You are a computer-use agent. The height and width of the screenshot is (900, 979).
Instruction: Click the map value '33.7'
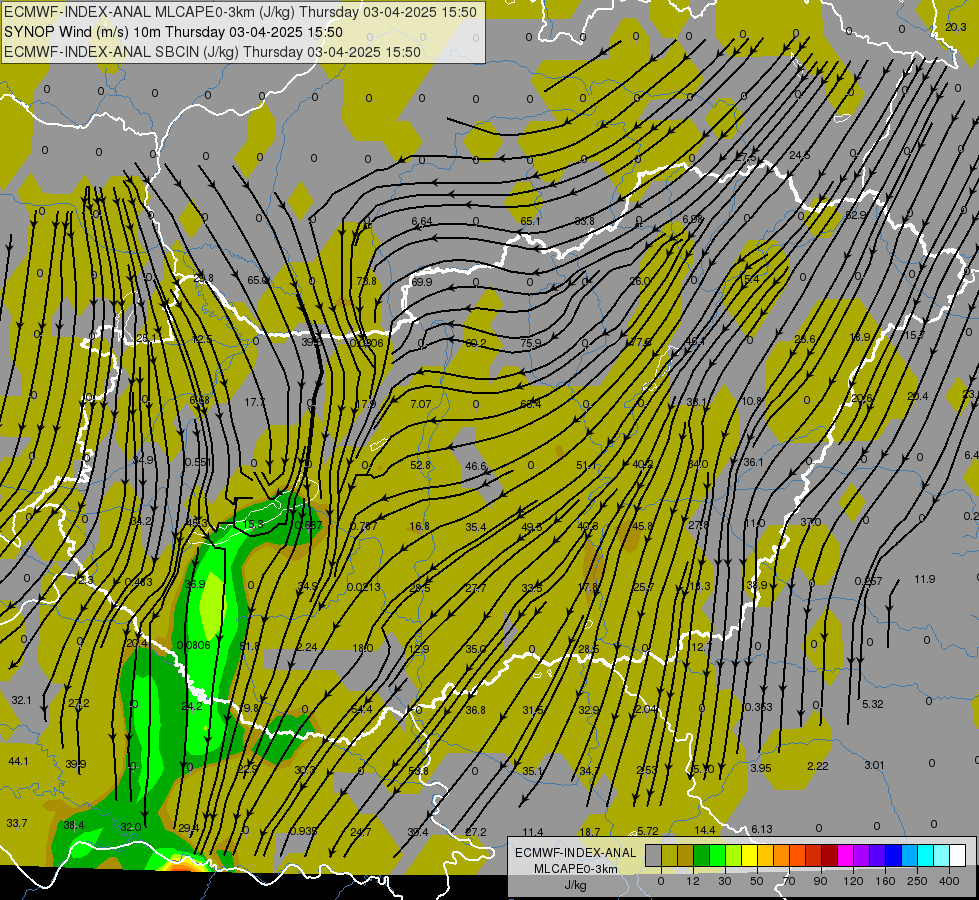(x=17, y=823)
